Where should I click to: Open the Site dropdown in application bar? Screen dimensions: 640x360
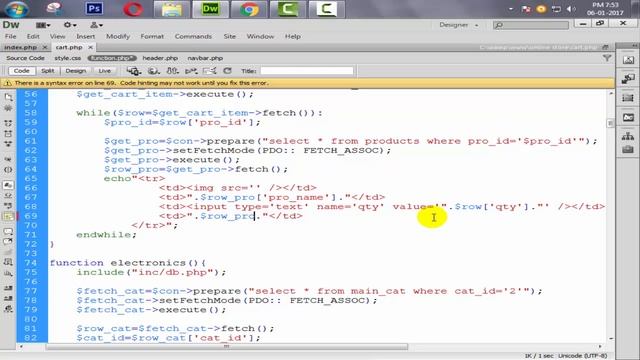96,25
